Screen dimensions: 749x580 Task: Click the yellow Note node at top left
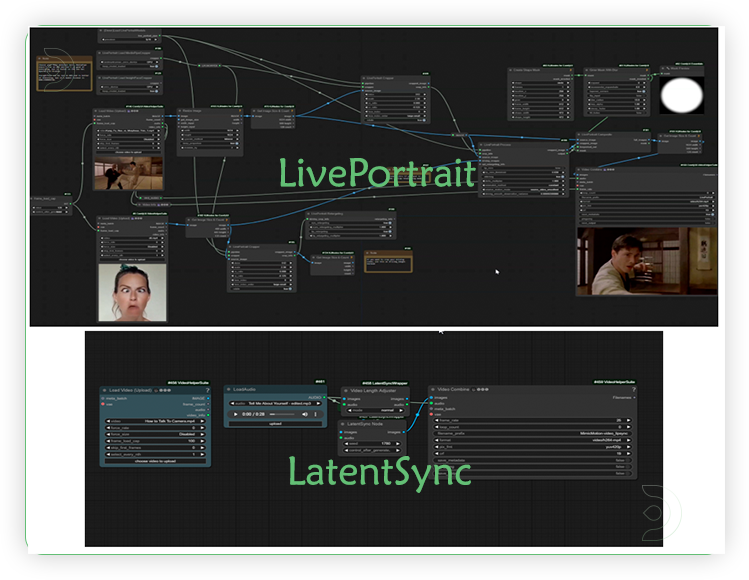coord(64,73)
